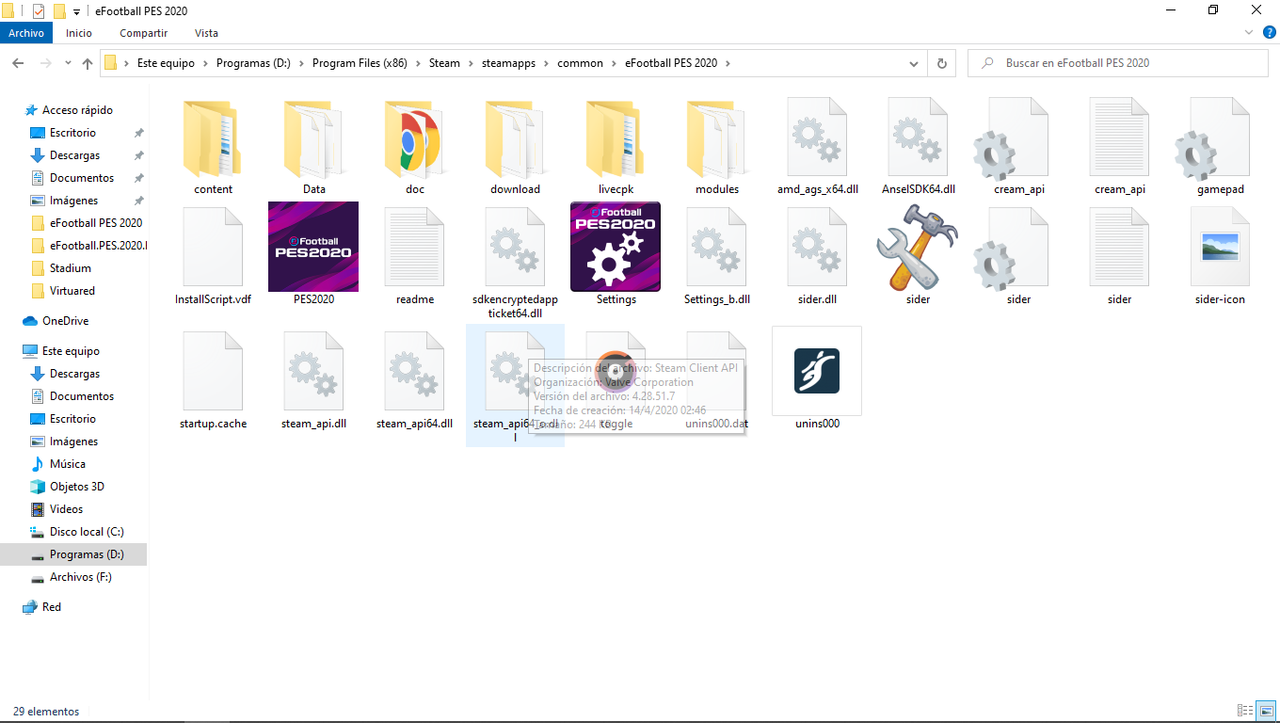Open Música under Este equipo
This screenshot has height=723, width=1280.
[x=67, y=464]
